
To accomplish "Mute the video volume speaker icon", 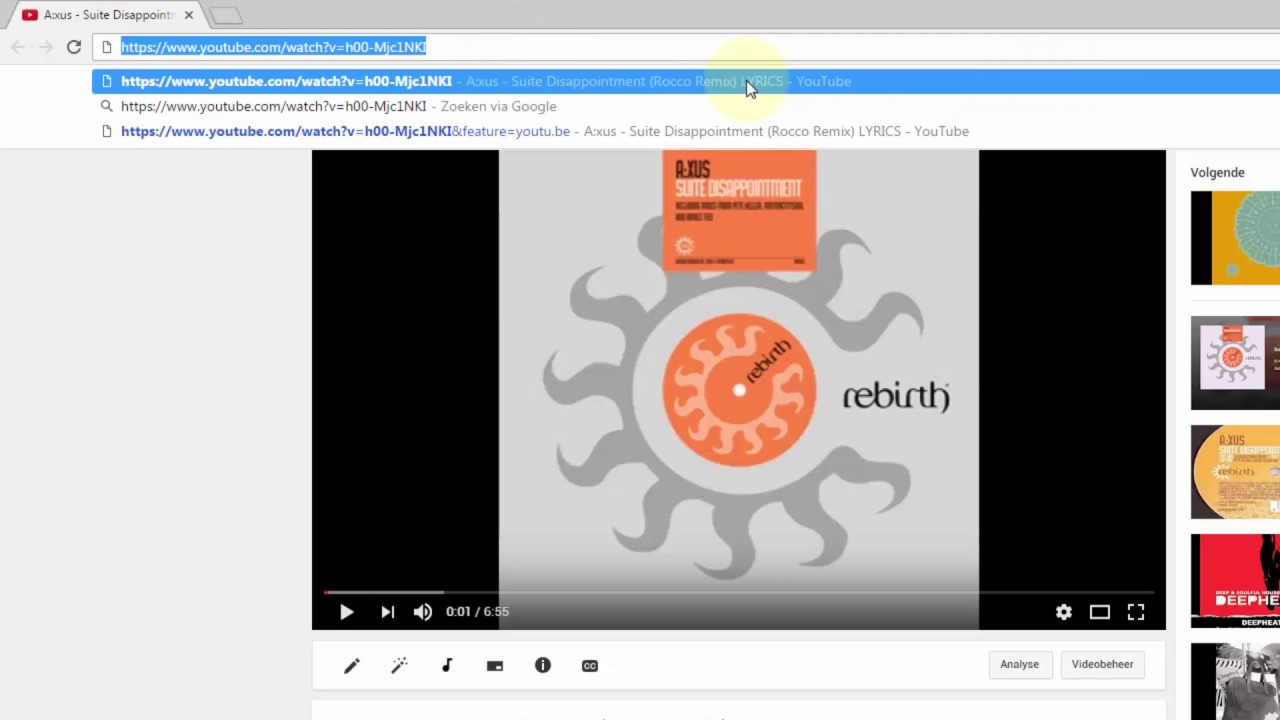I will (x=423, y=612).
